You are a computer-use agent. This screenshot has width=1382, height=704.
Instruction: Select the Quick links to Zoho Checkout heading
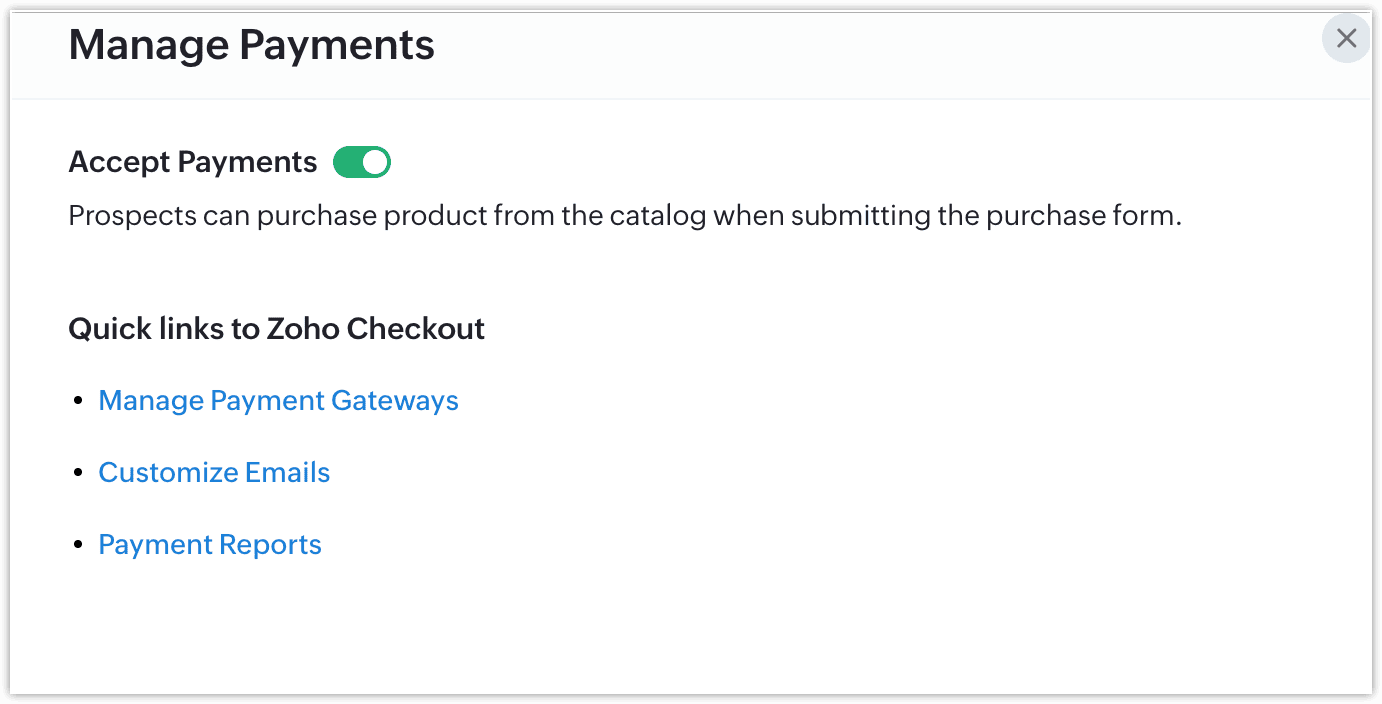[x=276, y=329]
